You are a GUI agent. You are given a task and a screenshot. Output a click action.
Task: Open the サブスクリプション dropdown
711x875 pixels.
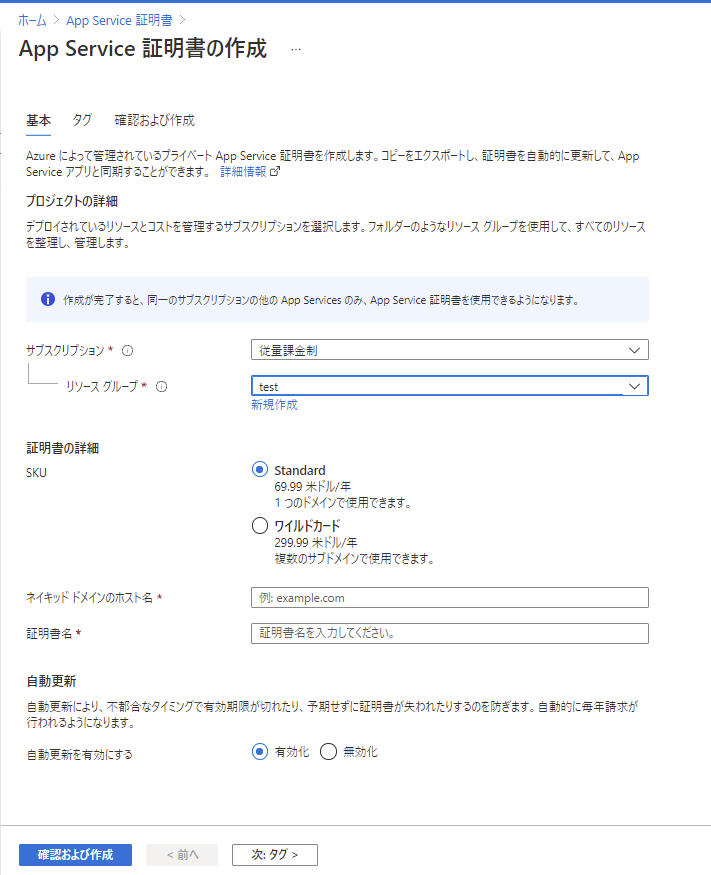tap(634, 350)
